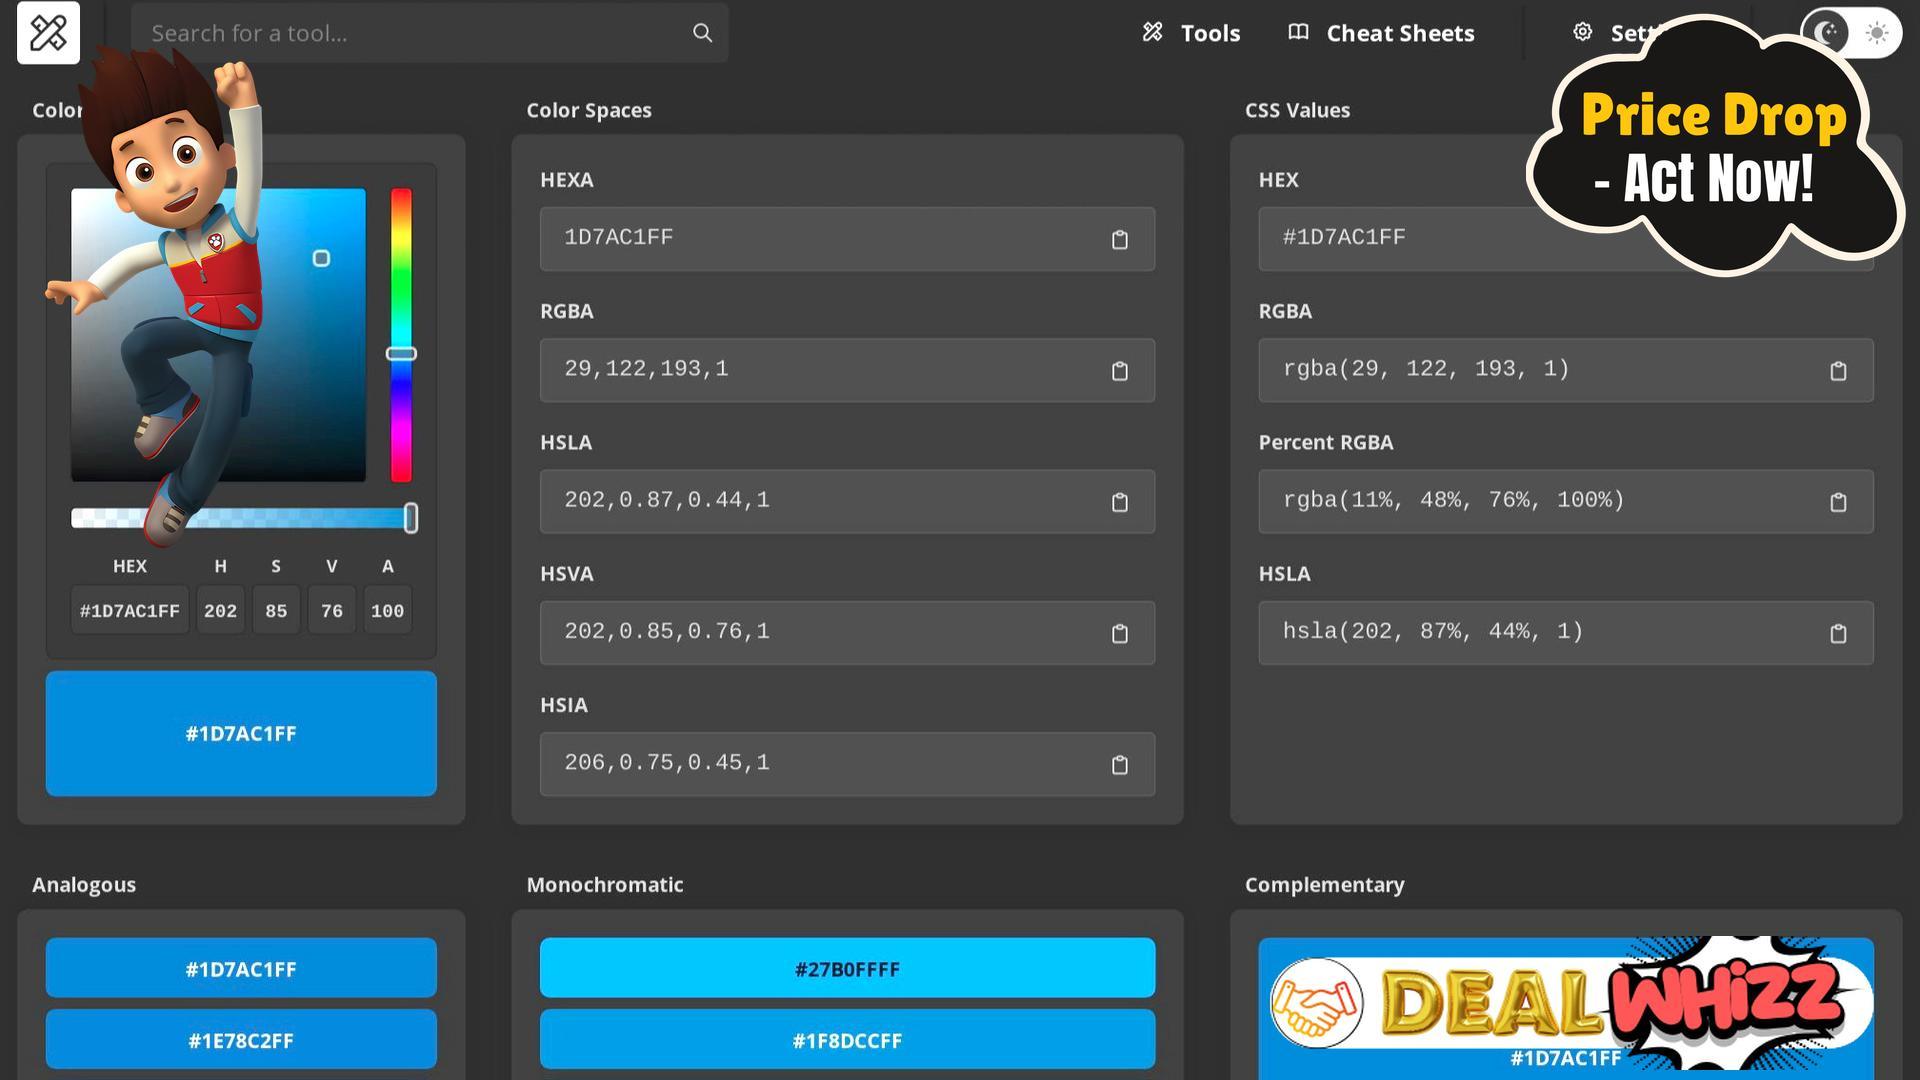
Task: Click the HEXA field showing 1D7AC1FF
Action: tap(847, 239)
